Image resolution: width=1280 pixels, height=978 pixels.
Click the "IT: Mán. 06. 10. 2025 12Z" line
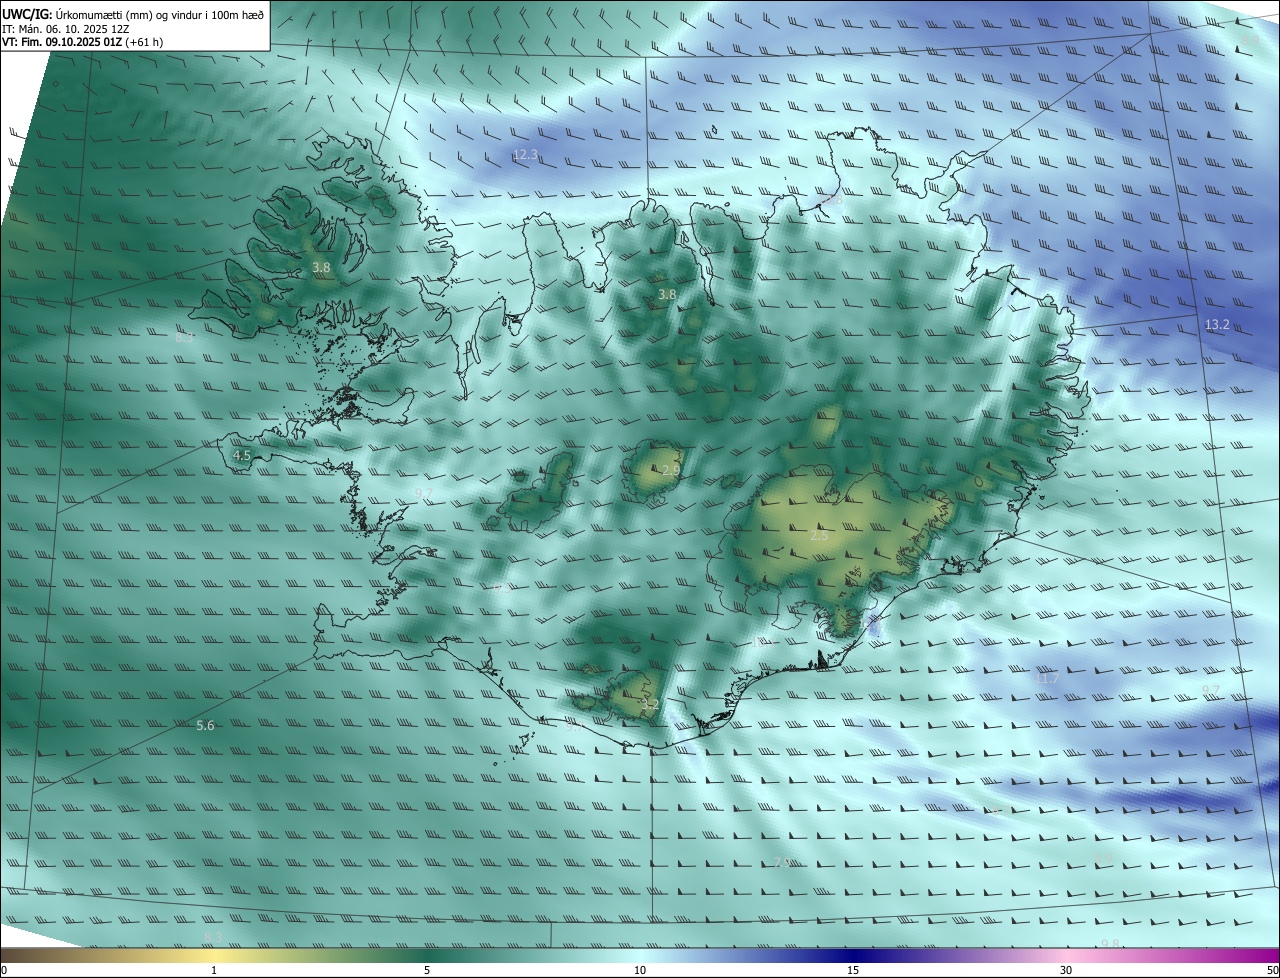(65, 28)
